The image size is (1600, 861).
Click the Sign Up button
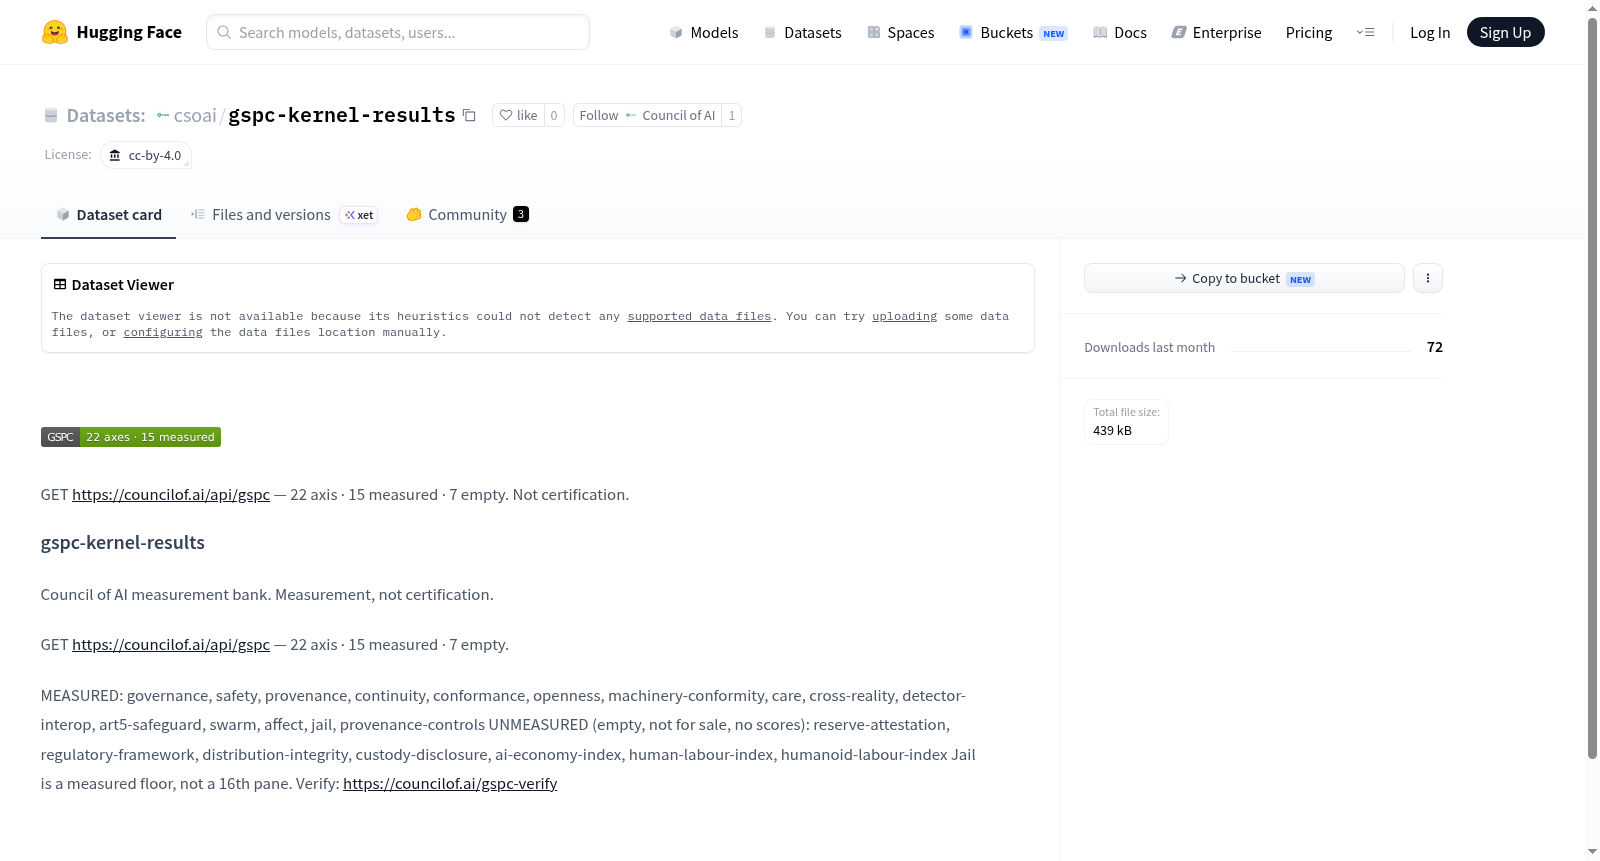point(1505,32)
